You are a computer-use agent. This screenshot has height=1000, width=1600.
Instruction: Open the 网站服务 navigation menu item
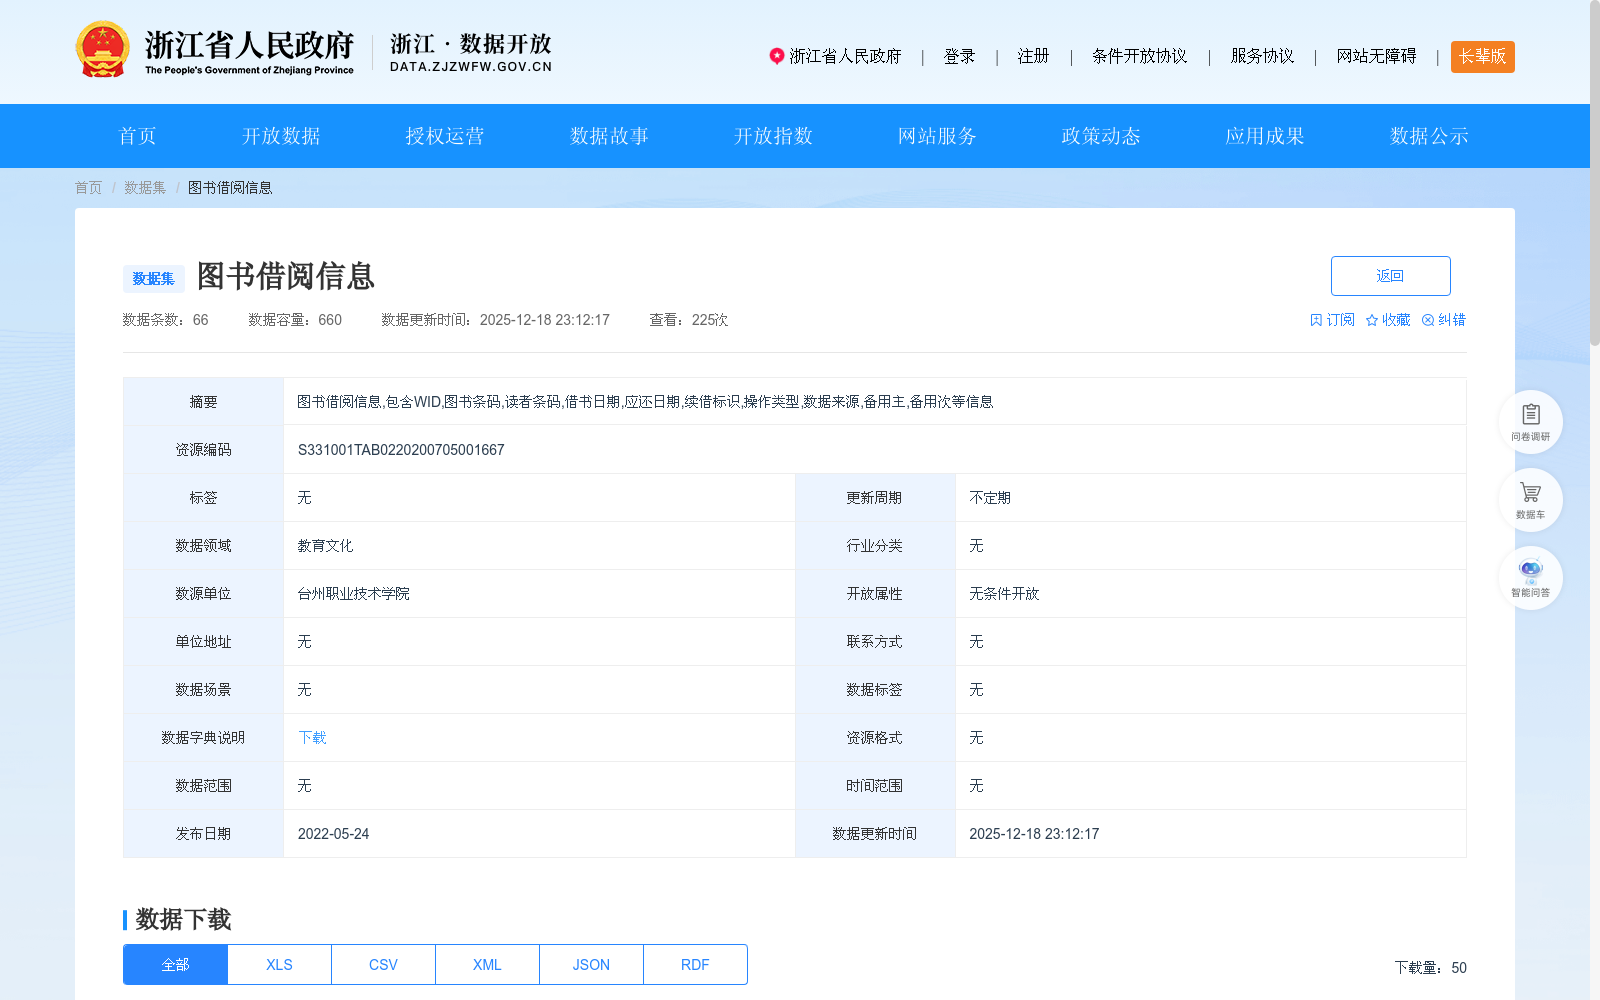coord(937,136)
